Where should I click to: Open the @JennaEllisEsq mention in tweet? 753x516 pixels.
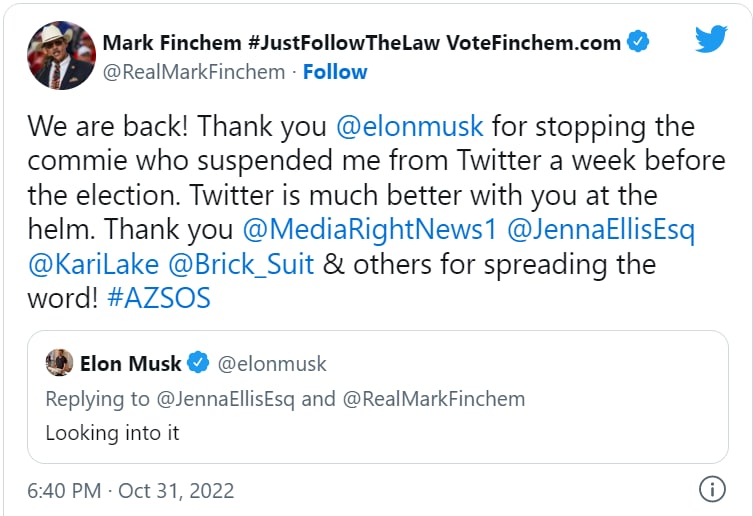coord(601,229)
